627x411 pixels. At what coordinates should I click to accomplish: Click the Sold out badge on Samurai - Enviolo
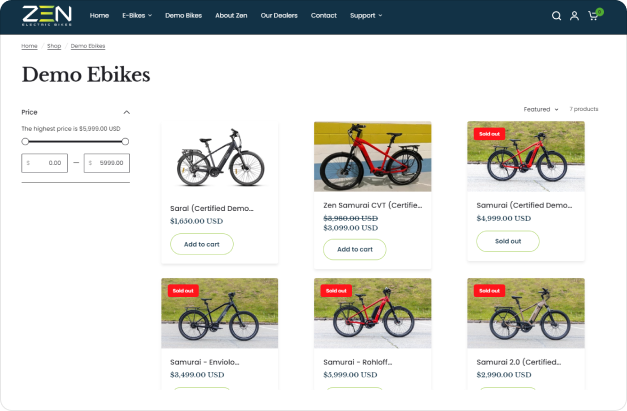(x=183, y=291)
